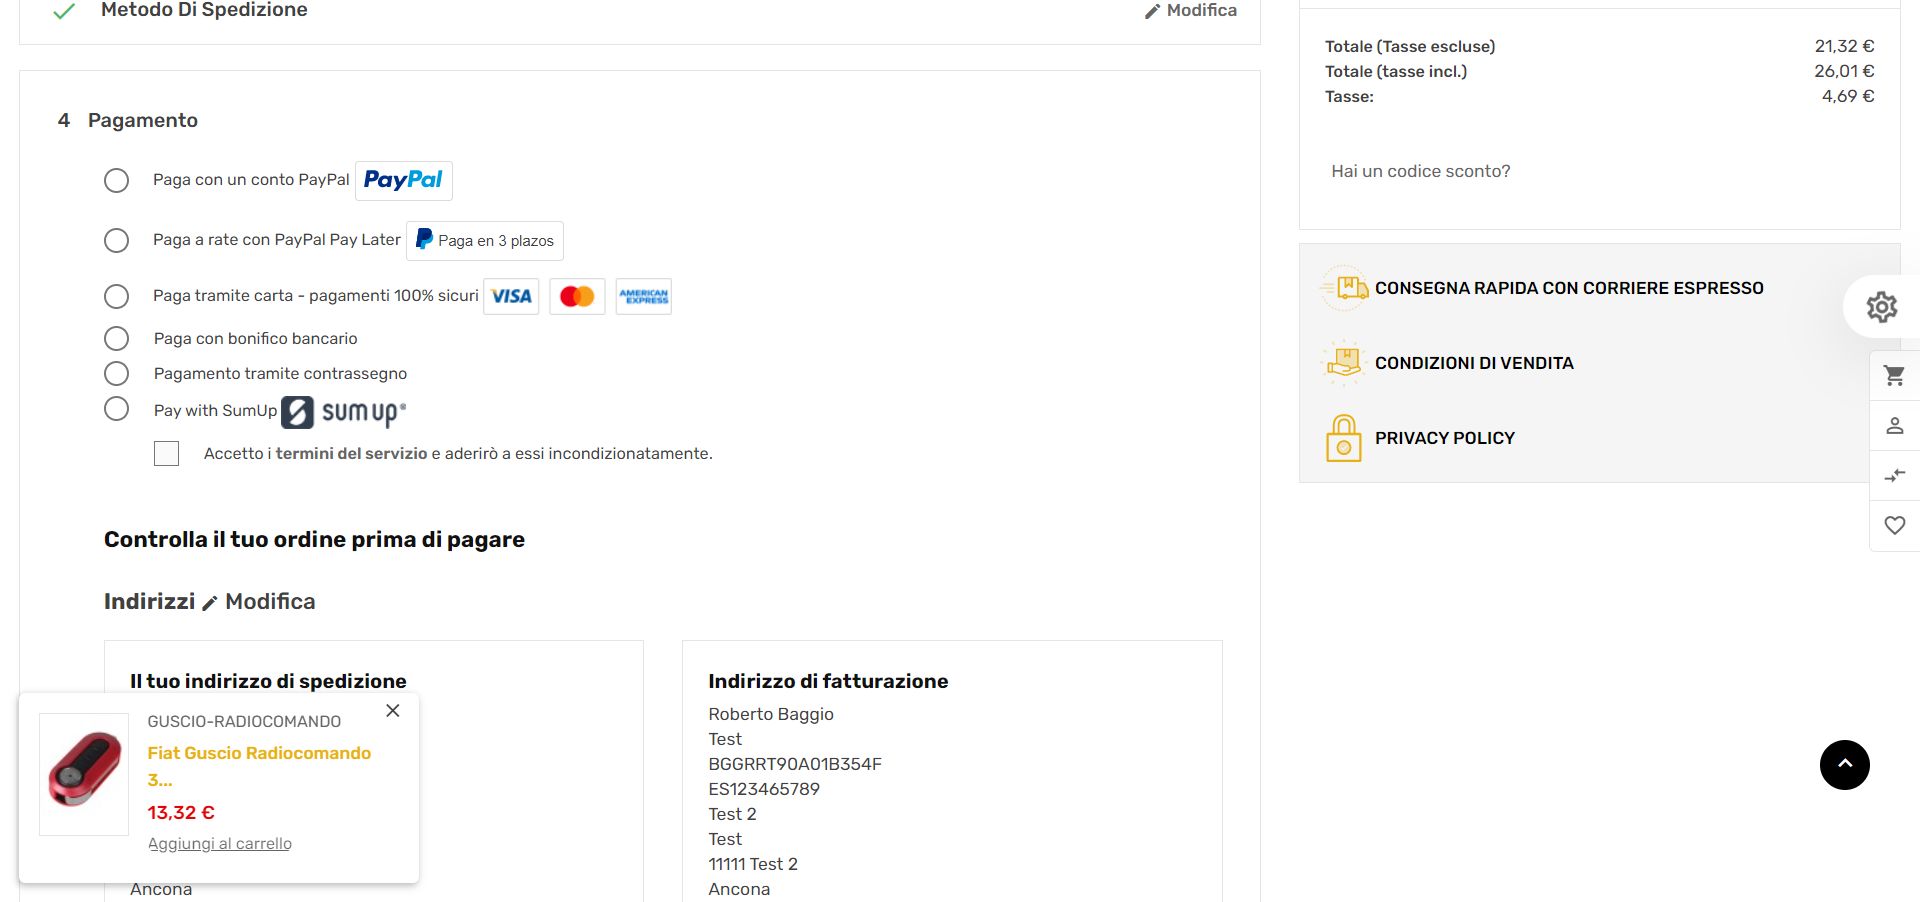Click the PayPal logo badge
This screenshot has width=1920, height=902.
coord(403,180)
